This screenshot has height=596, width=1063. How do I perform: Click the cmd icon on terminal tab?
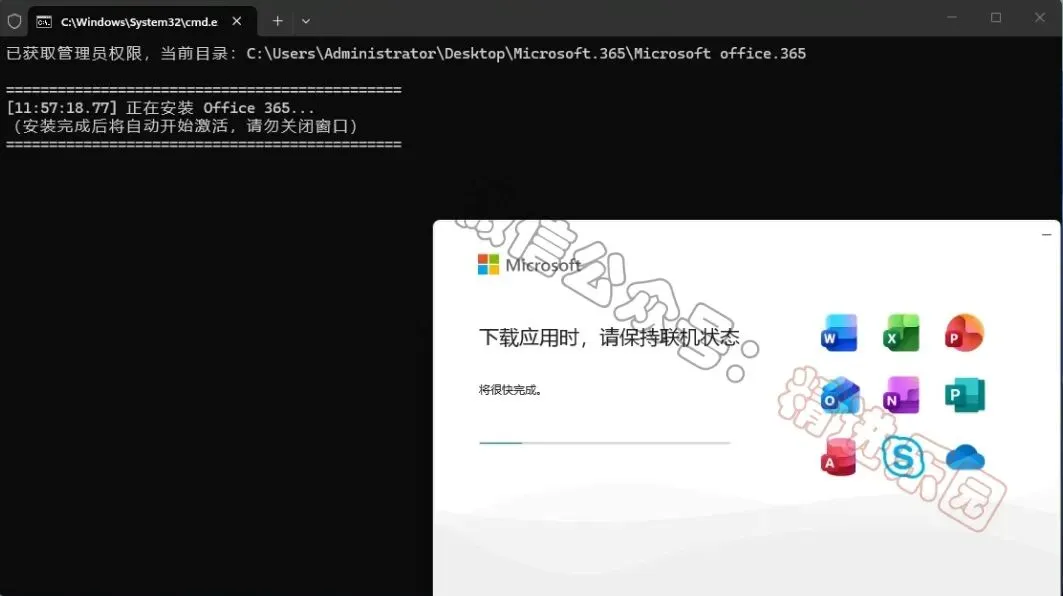[x=44, y=22]
